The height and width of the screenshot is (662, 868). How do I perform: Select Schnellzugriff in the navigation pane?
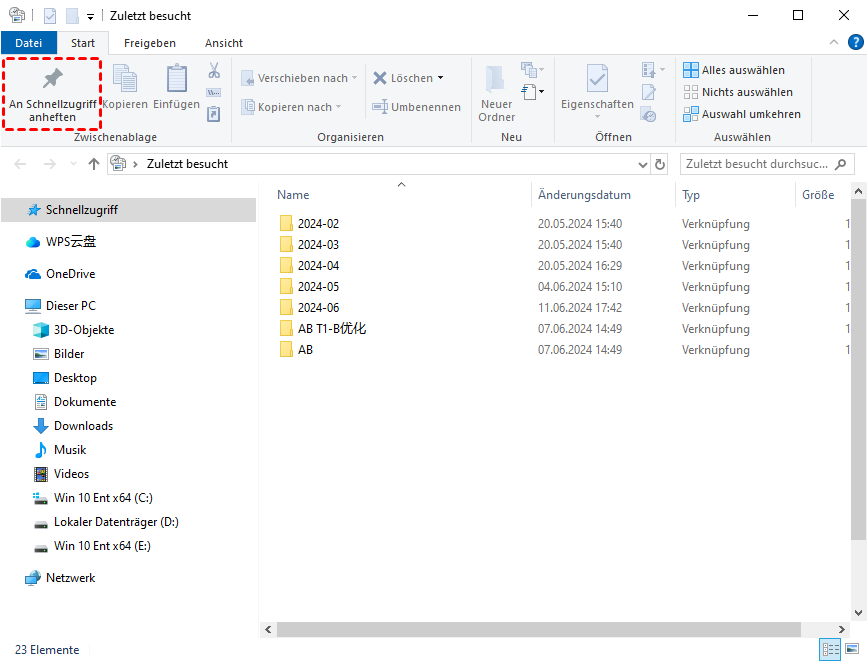pos(128,210)
